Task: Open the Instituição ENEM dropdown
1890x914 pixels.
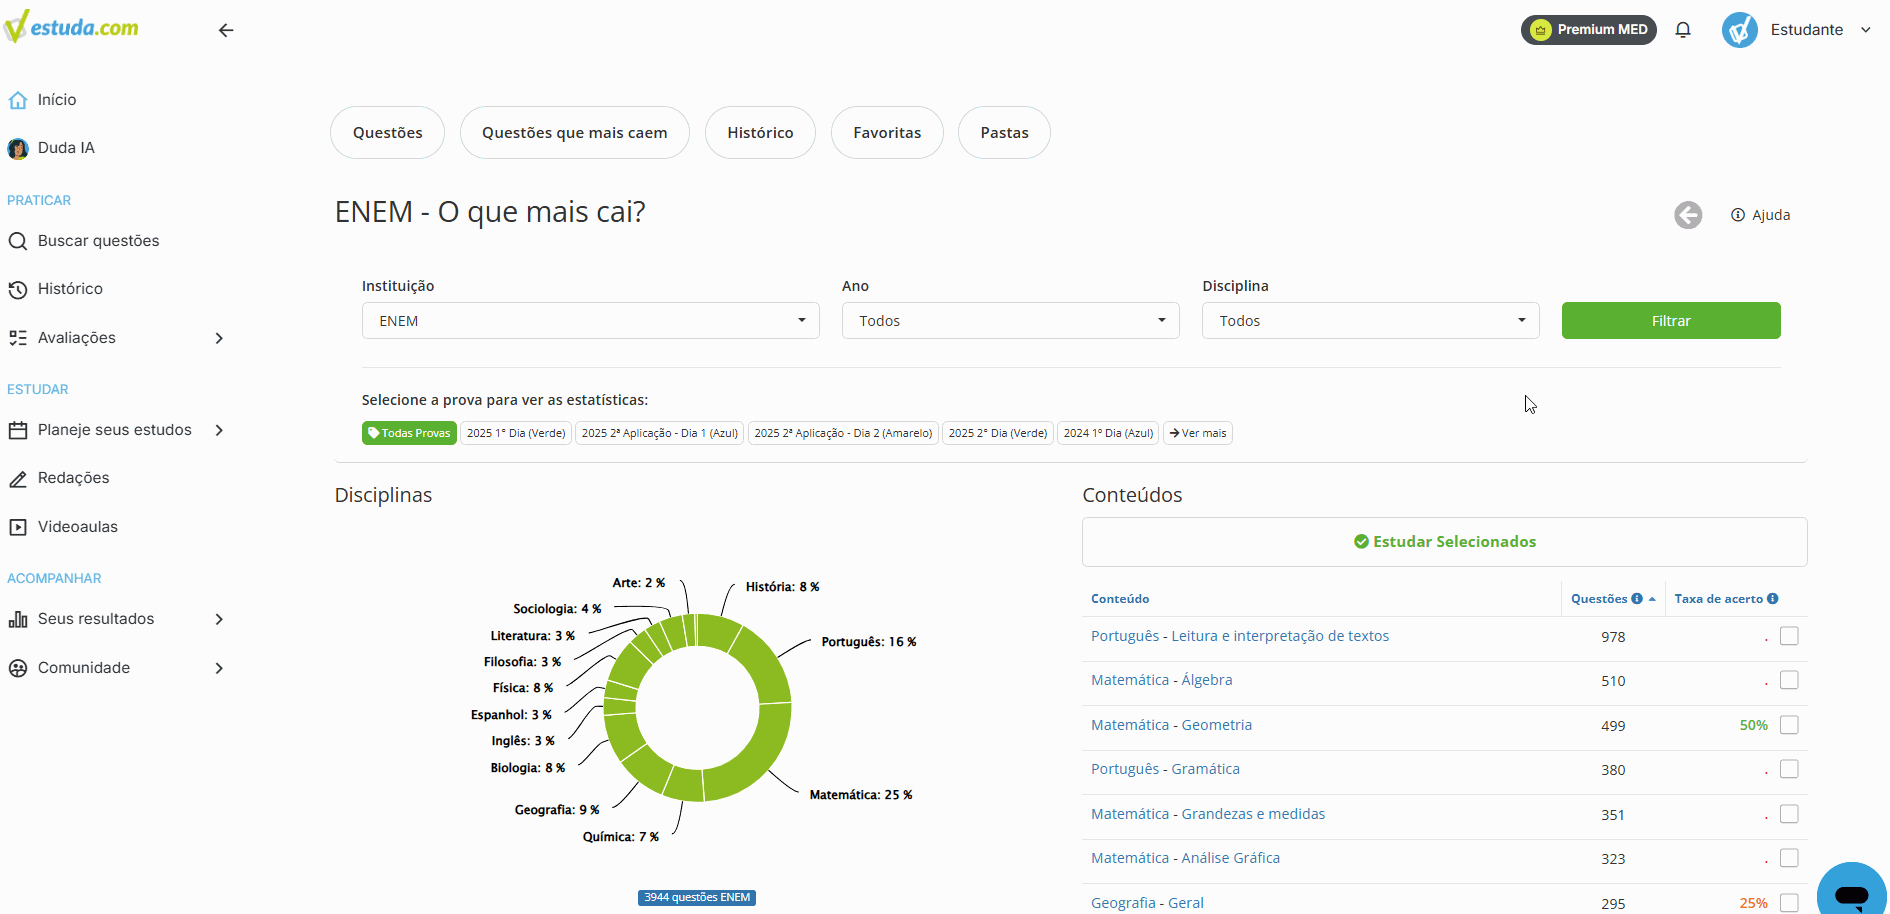Action: tap(591, 321)
